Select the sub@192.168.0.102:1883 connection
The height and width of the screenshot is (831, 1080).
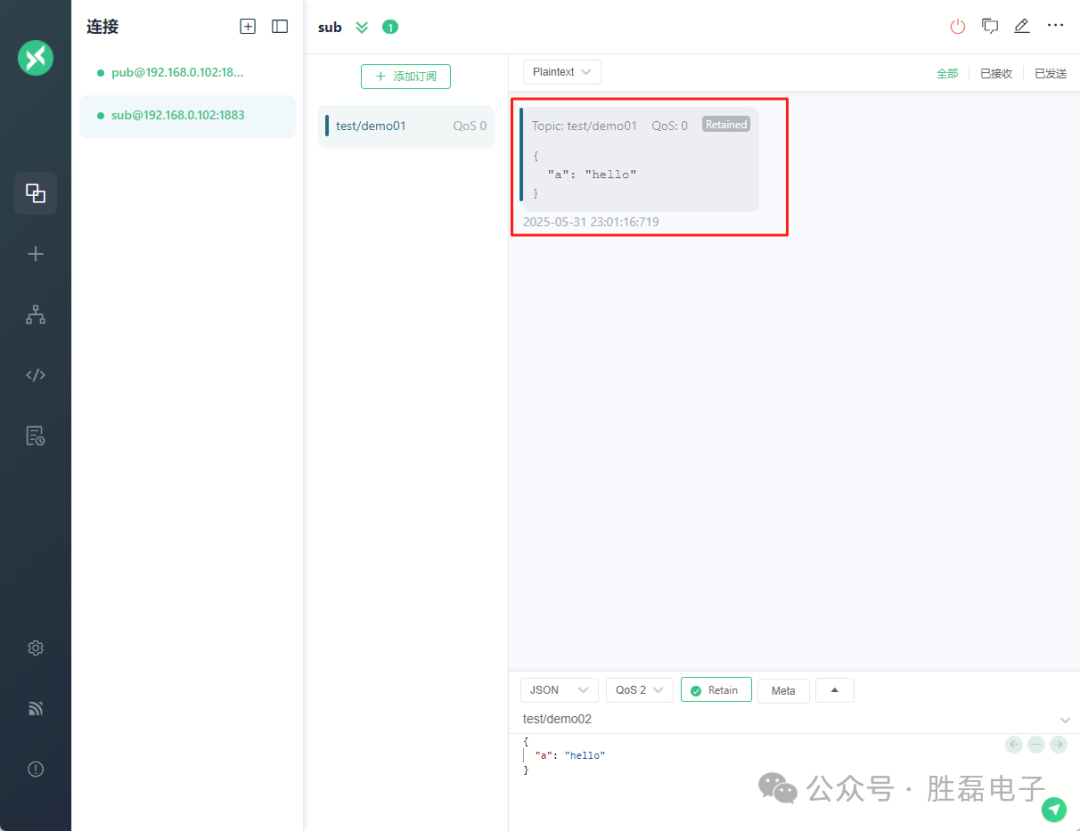tap(187, 115)
